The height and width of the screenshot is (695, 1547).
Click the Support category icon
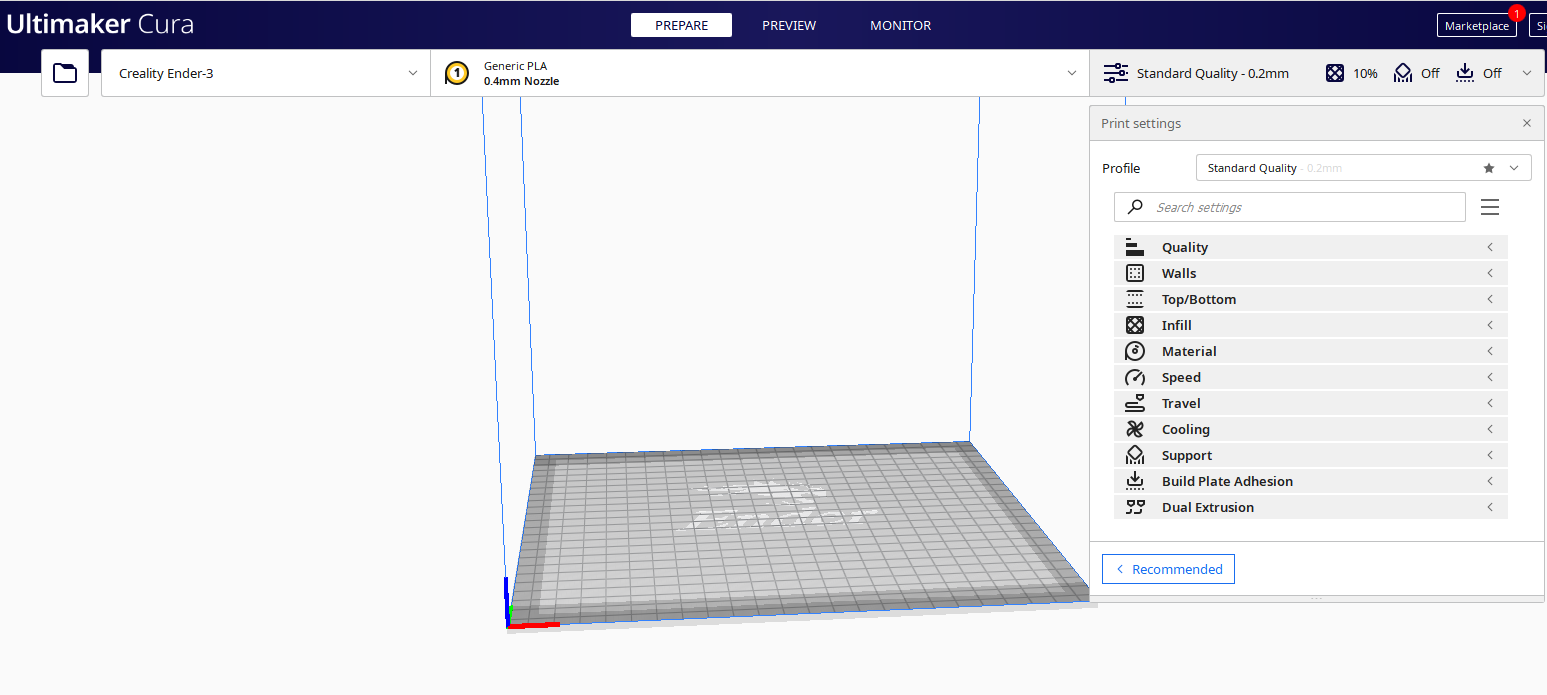click(1135, 455)
